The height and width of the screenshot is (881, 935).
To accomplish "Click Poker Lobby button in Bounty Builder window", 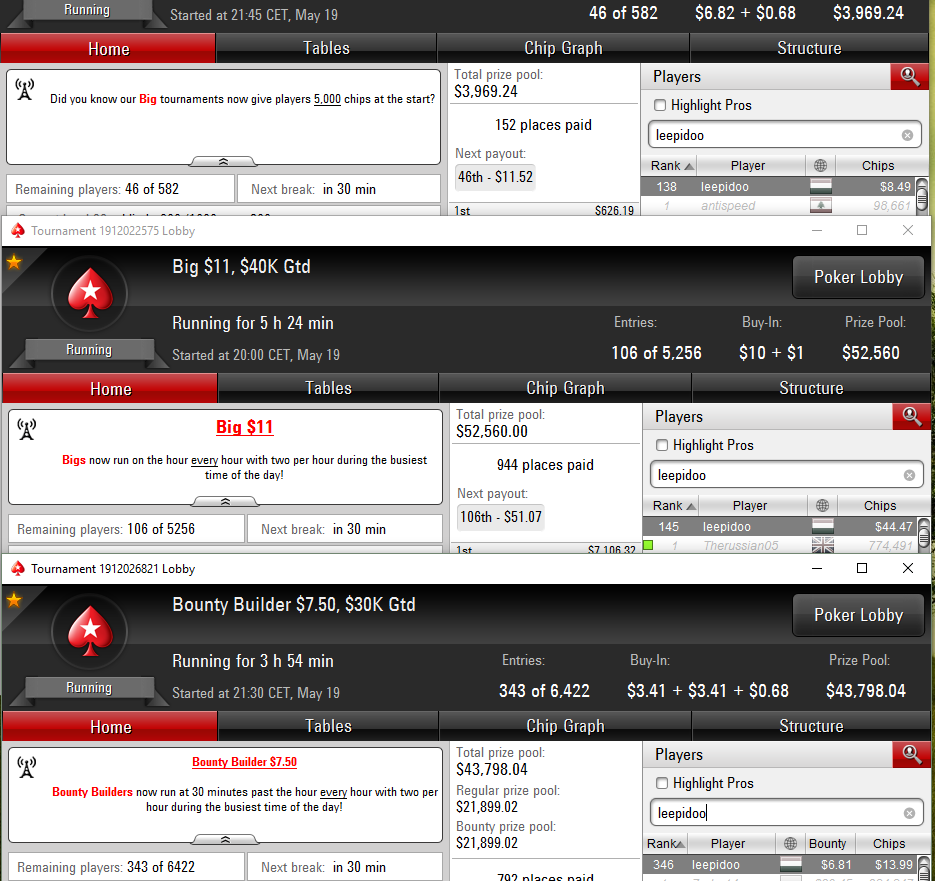I will pyautogui.click(x=858, y=616).
